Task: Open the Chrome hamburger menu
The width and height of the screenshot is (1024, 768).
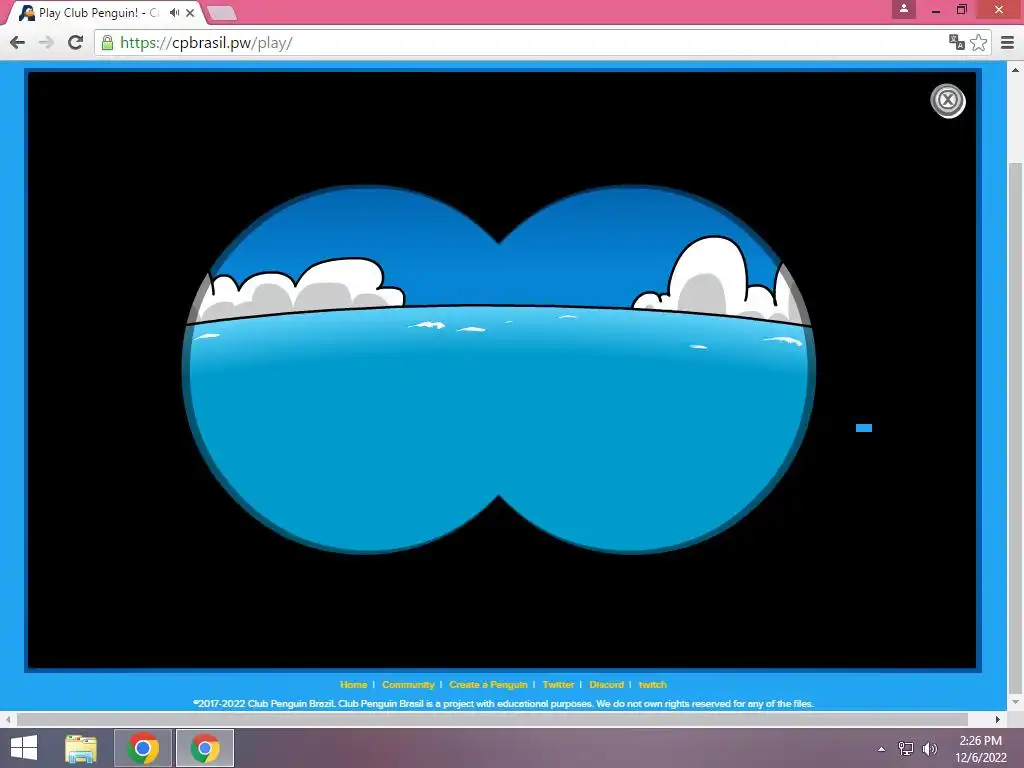Action: (1008, 42)
